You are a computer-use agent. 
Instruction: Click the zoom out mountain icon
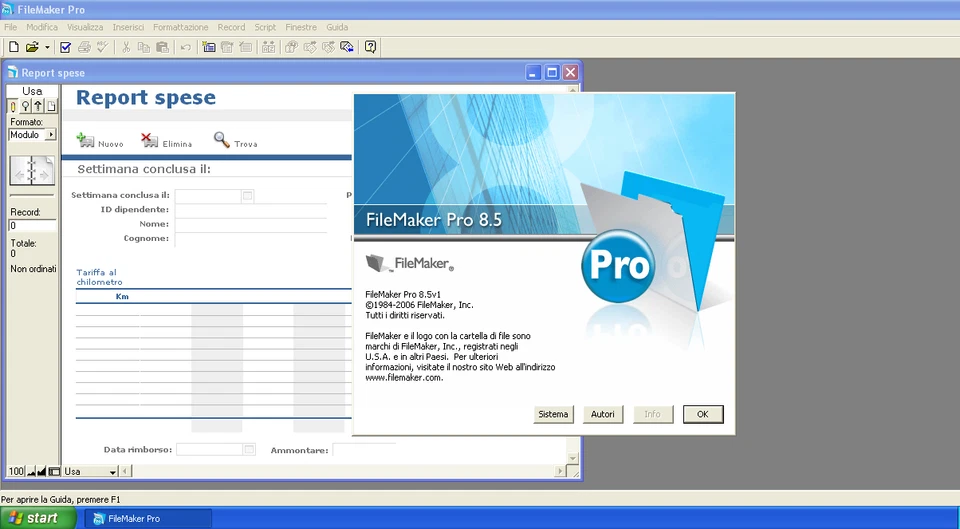[31, 471]
